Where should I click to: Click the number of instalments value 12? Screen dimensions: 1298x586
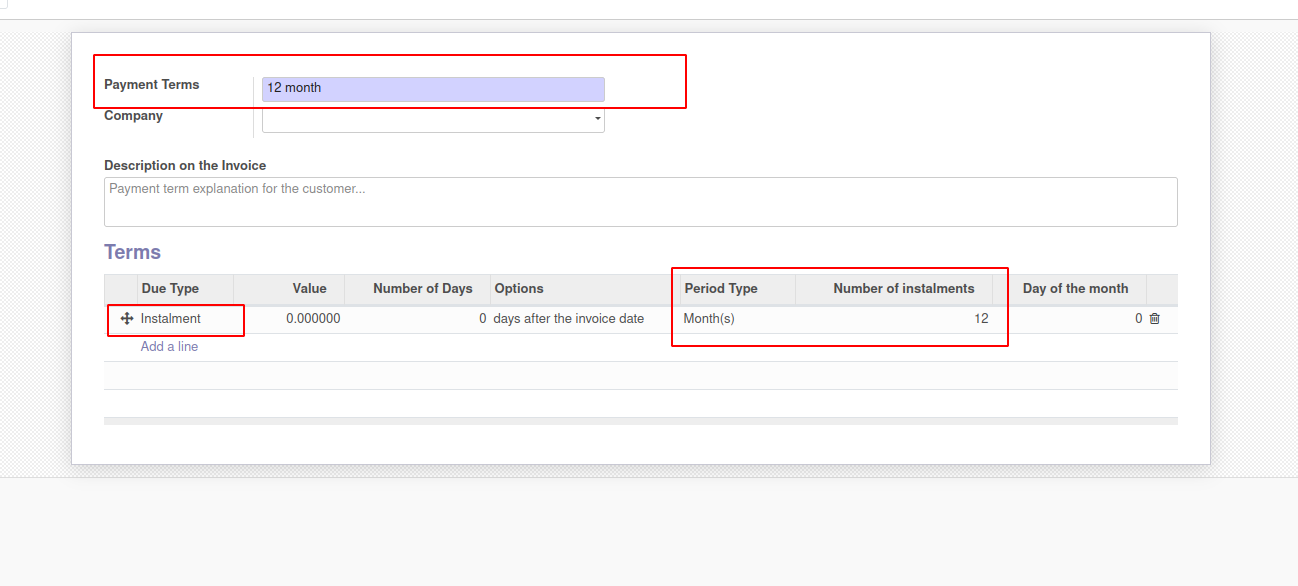(894, 319)
